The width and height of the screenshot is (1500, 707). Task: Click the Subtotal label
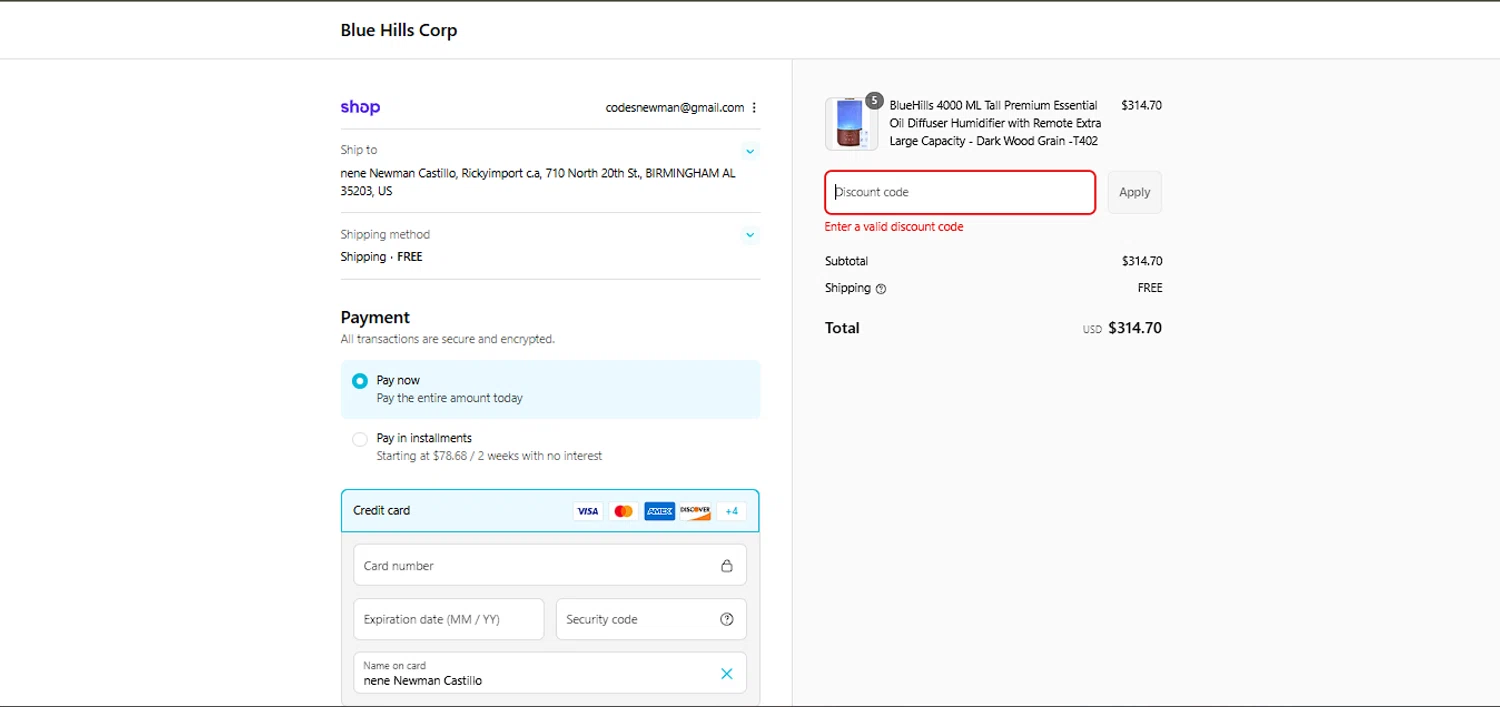point(846,261)
